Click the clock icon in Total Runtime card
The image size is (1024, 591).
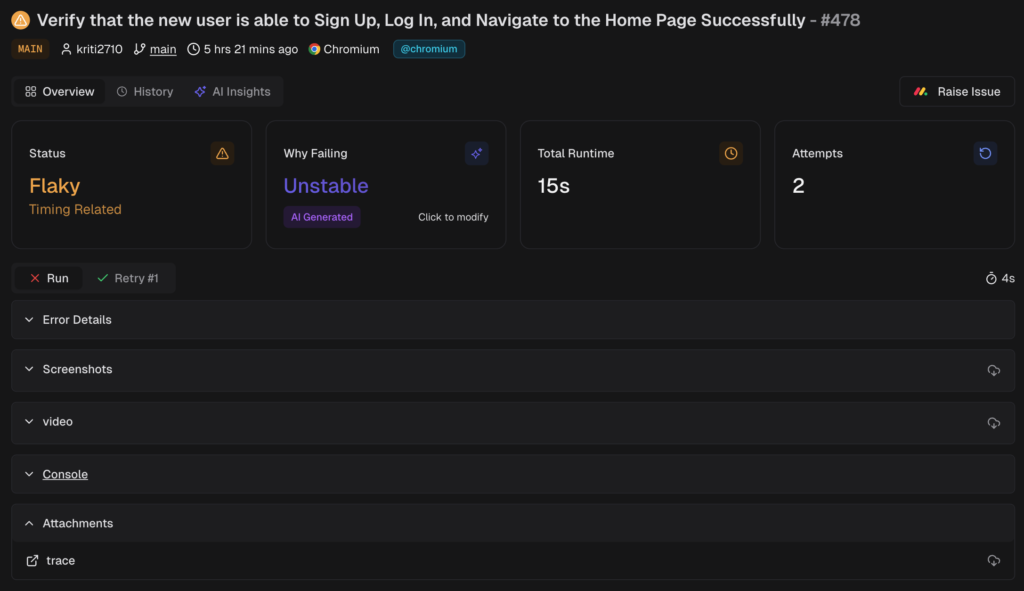(731, 153)
